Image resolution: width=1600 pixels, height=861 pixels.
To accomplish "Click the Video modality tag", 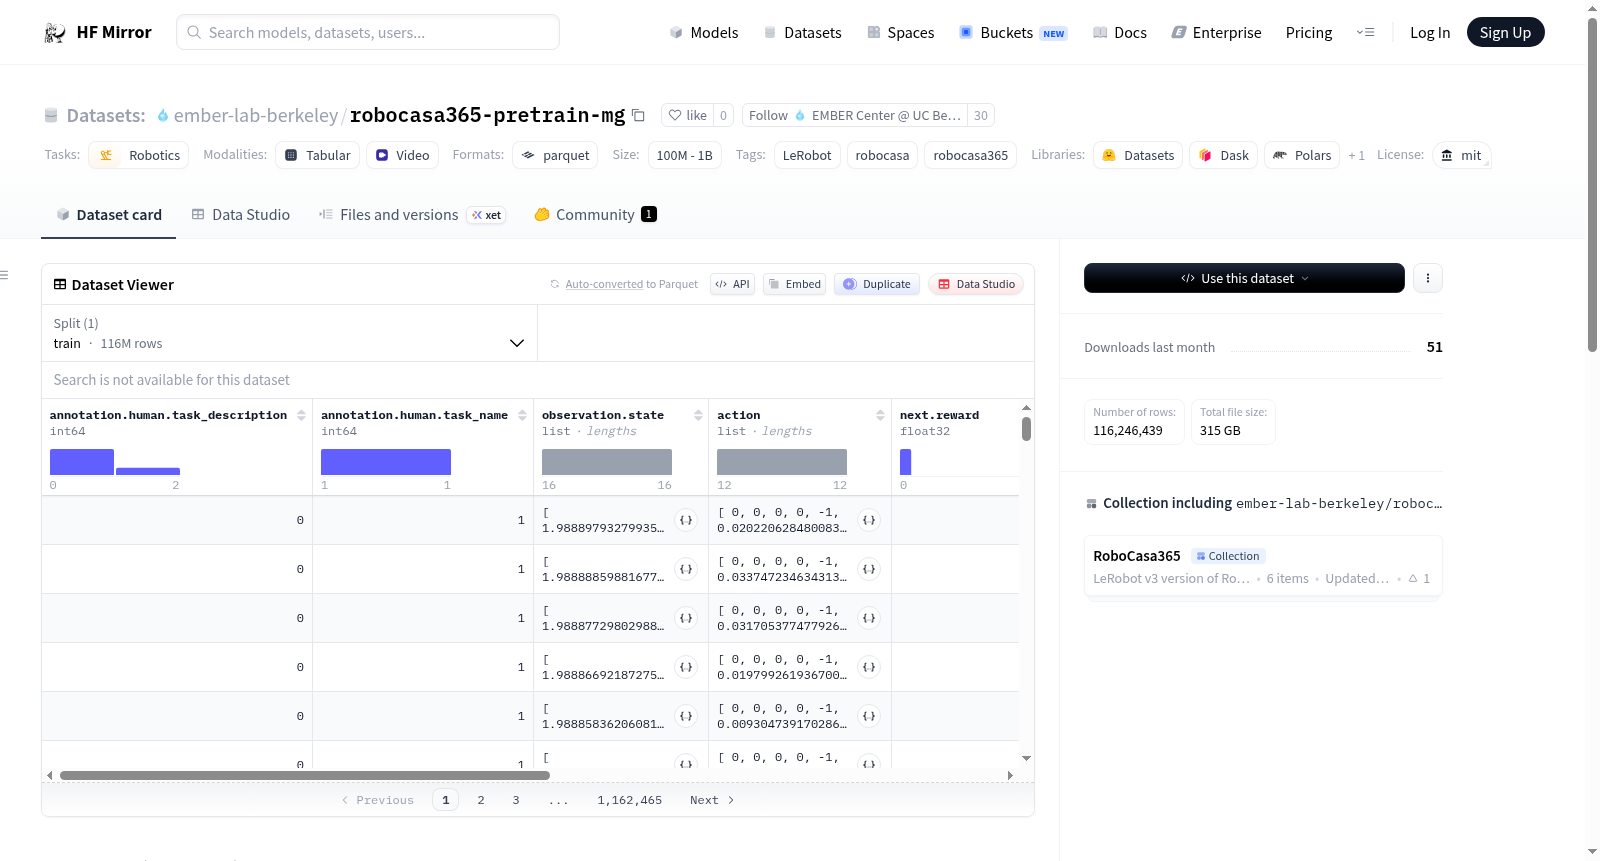I will click(x=402, y=155).
